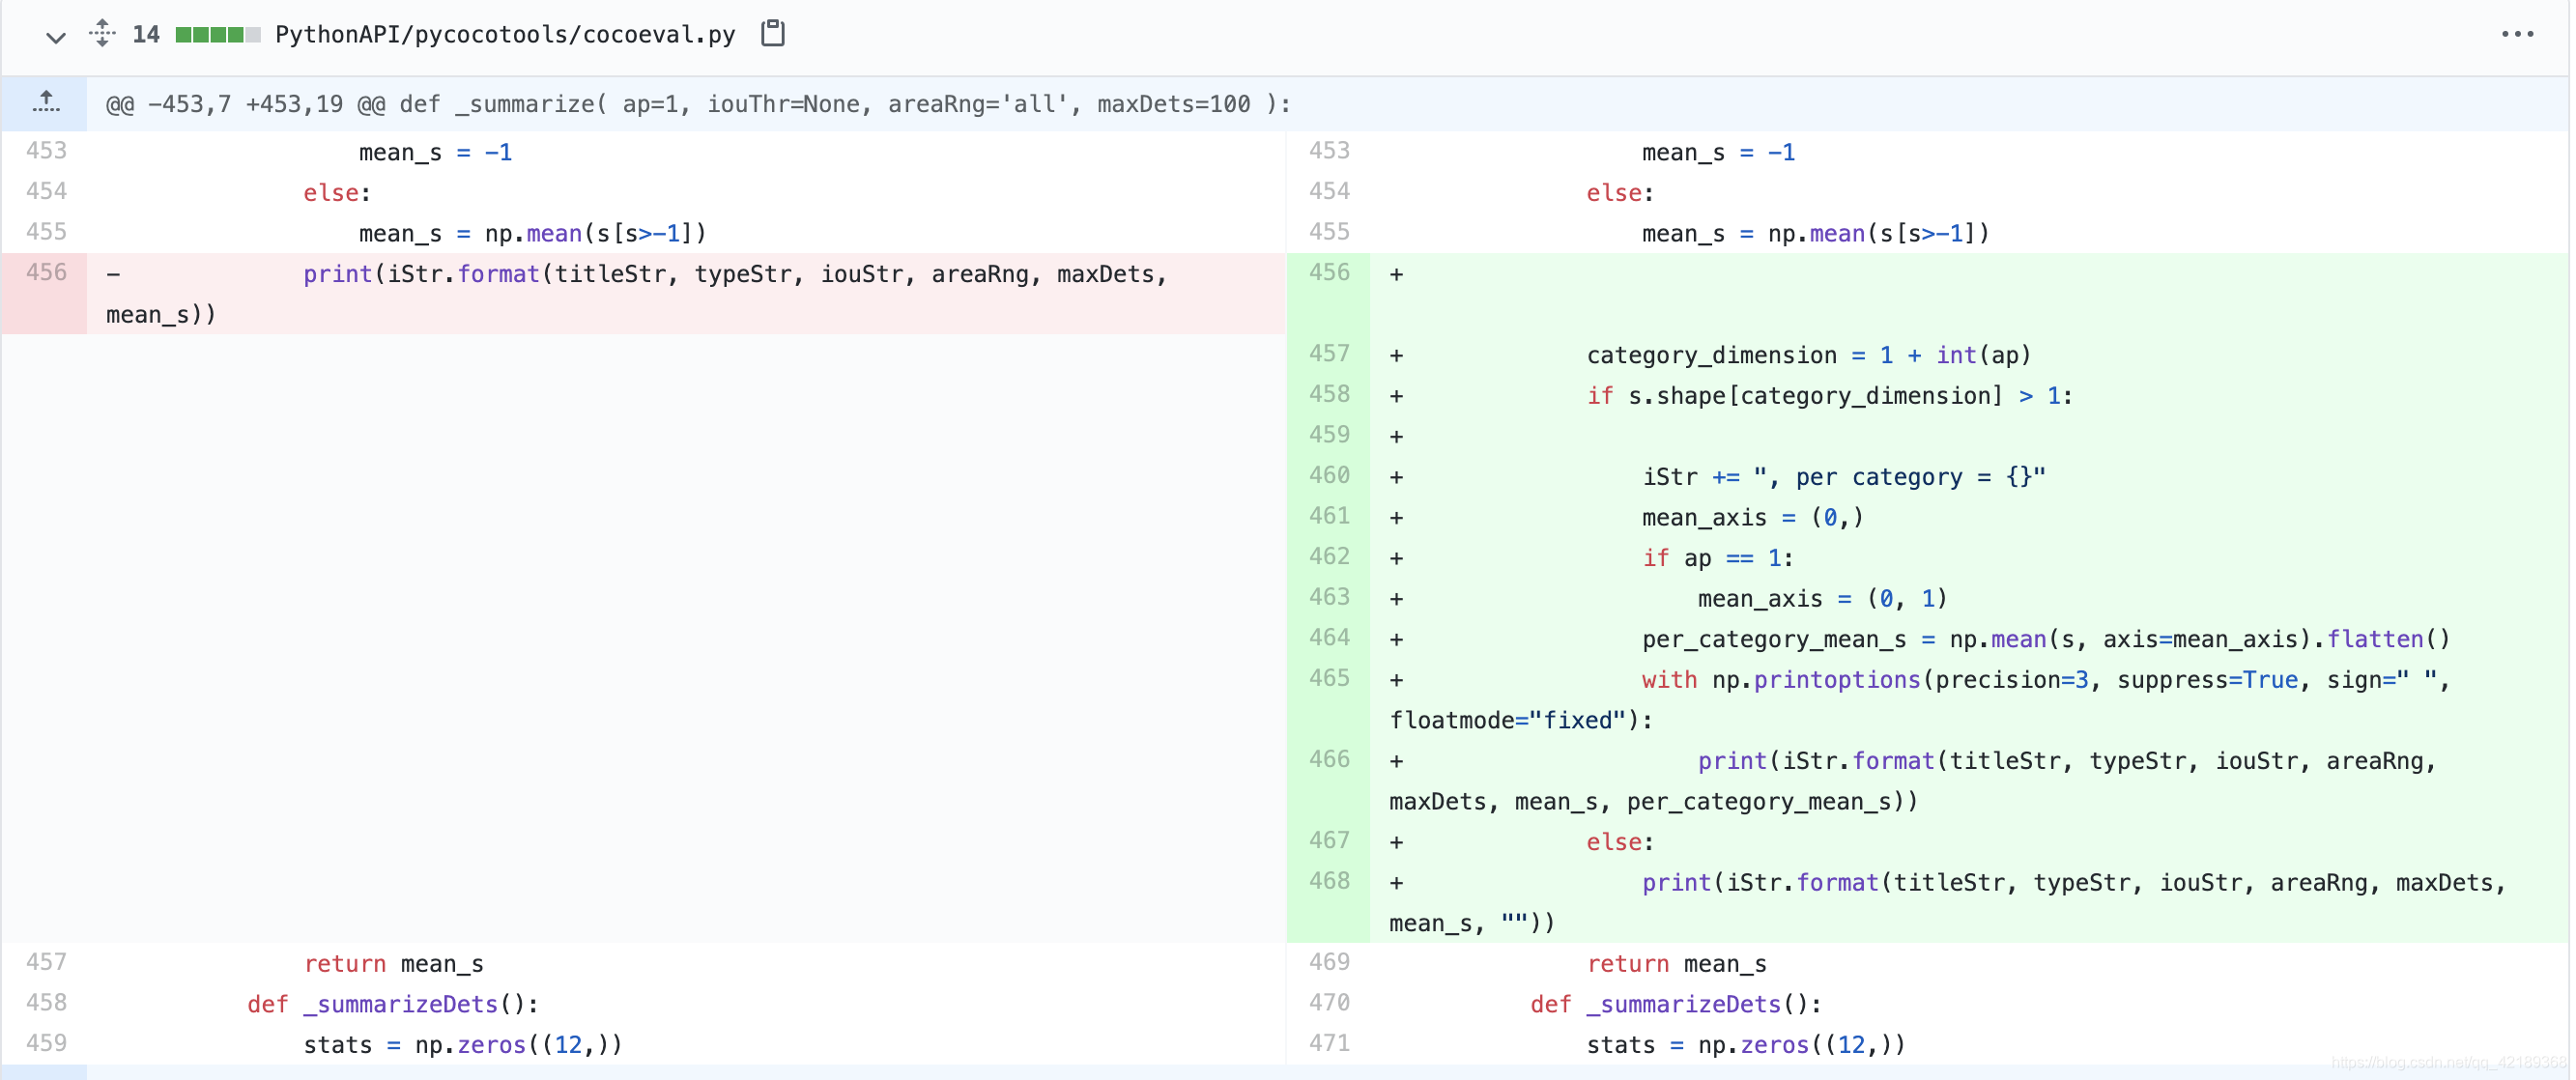Click plus marker on added line 468
The height and width of the screenshot is (1080, 2576).
[1396, 883]
